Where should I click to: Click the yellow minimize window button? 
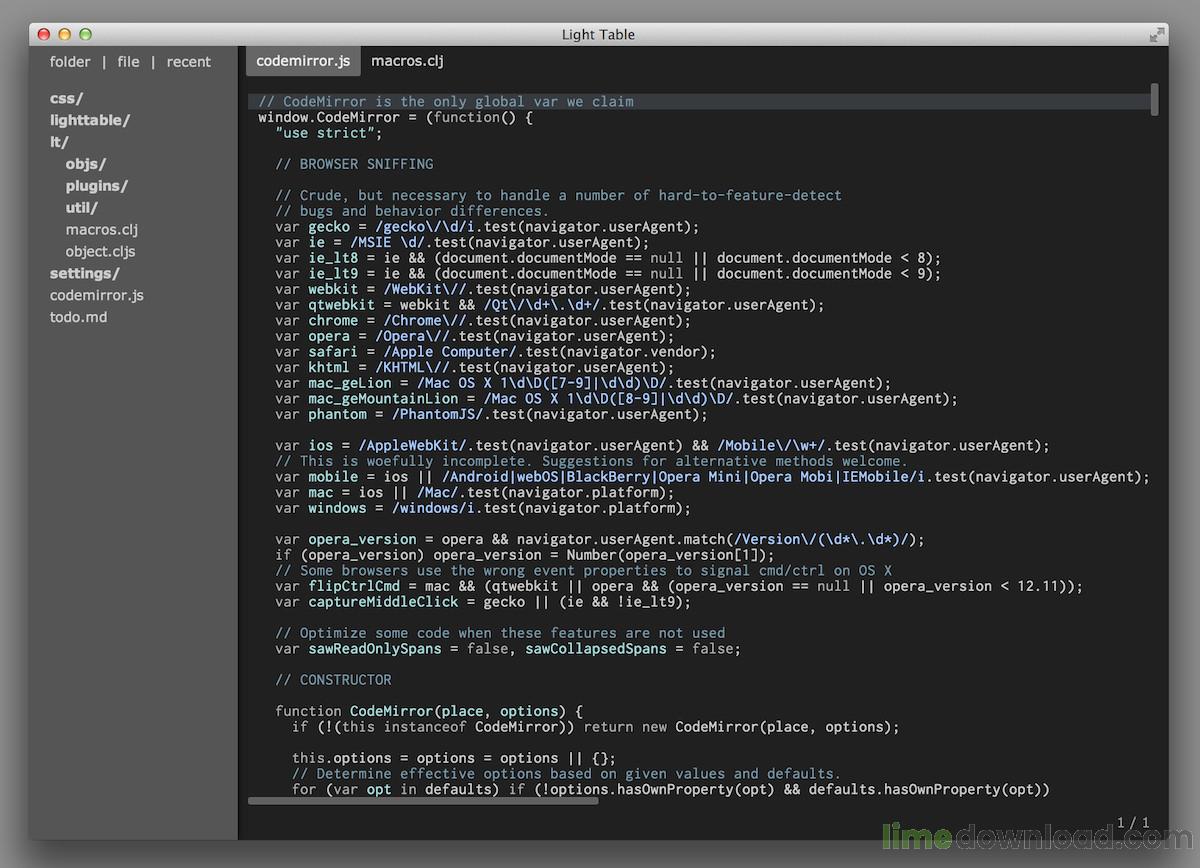pos(65,34)
